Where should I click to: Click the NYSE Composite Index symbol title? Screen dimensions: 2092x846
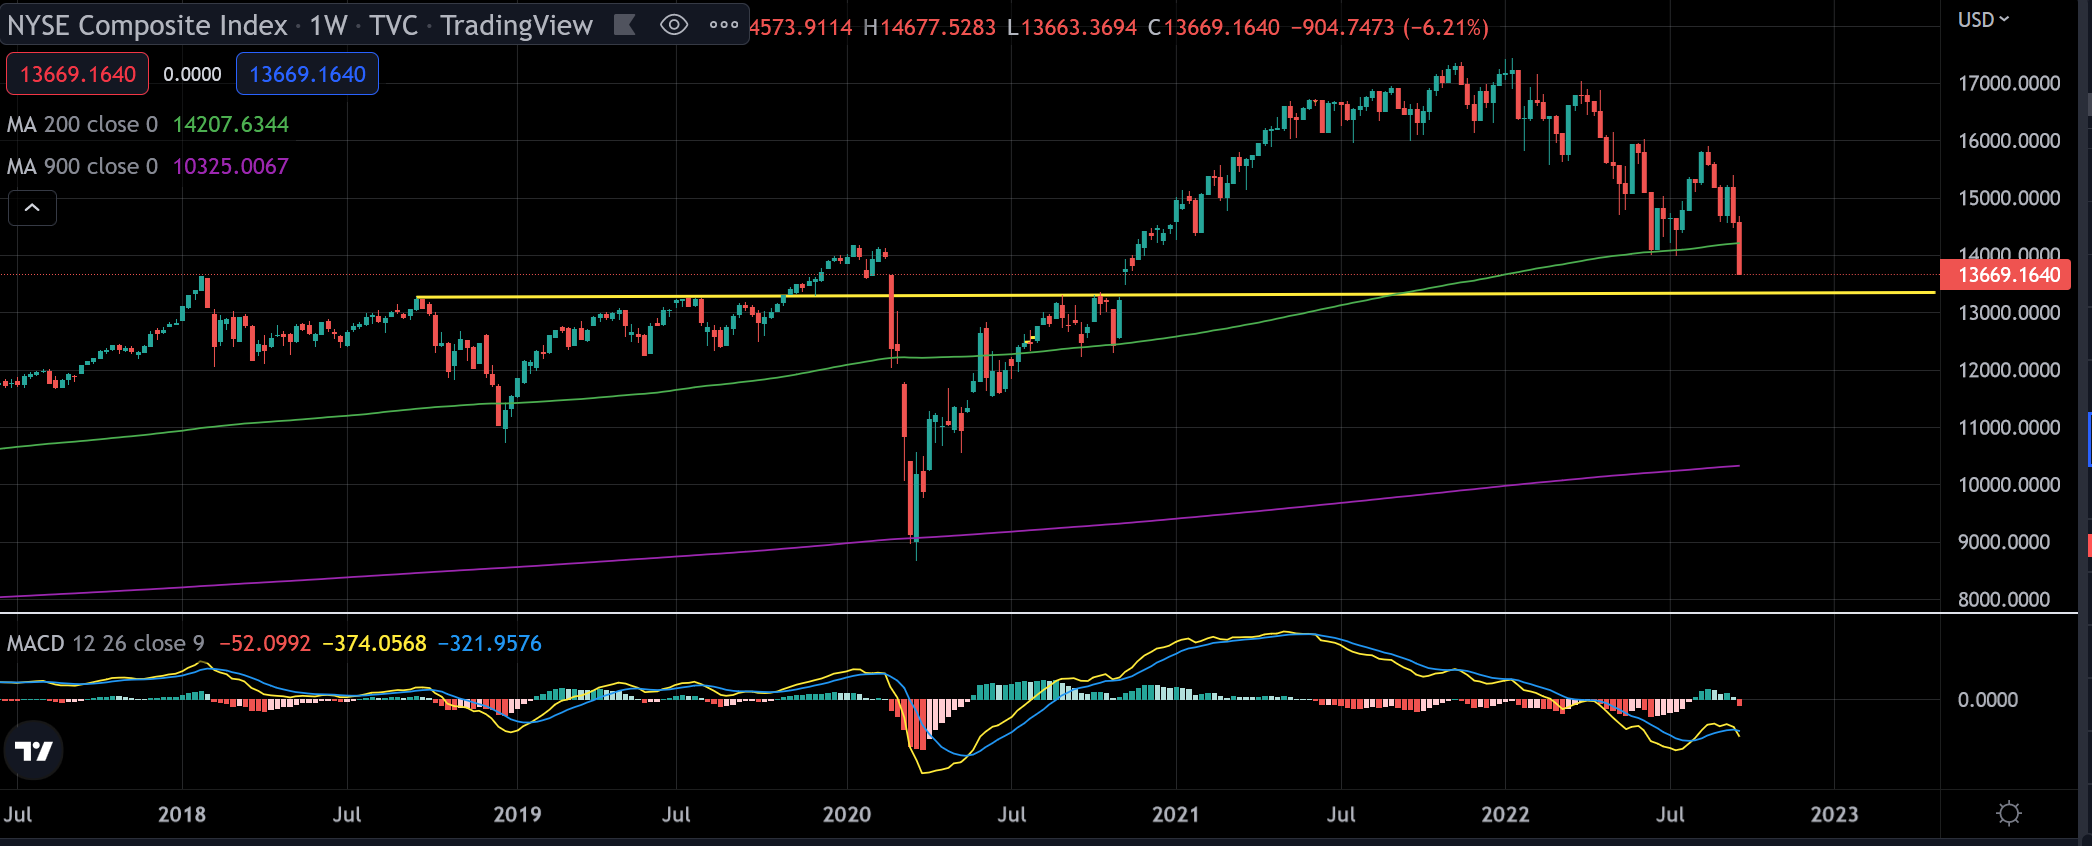pyautogui.click(x=147, y=25)
